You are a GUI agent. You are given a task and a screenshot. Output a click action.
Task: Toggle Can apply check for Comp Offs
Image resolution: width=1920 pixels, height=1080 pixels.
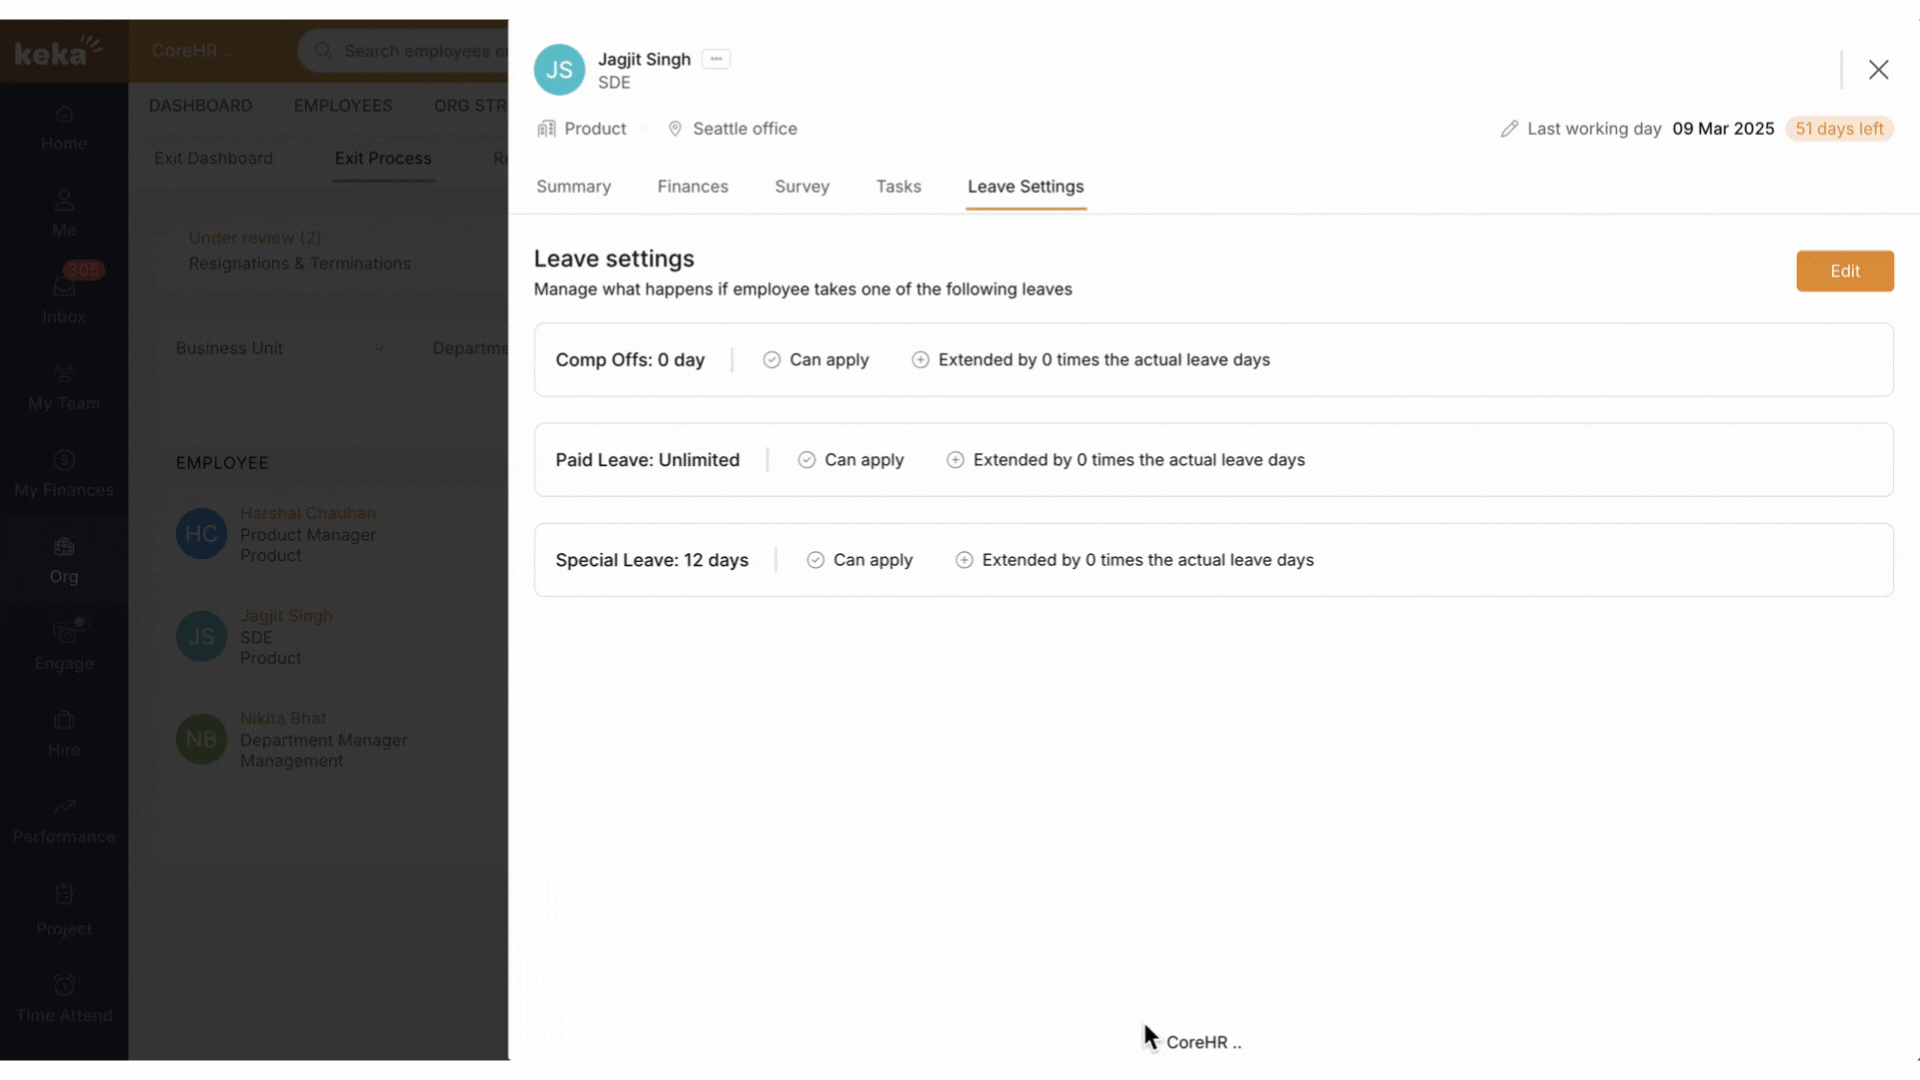(x=771, y=360)
